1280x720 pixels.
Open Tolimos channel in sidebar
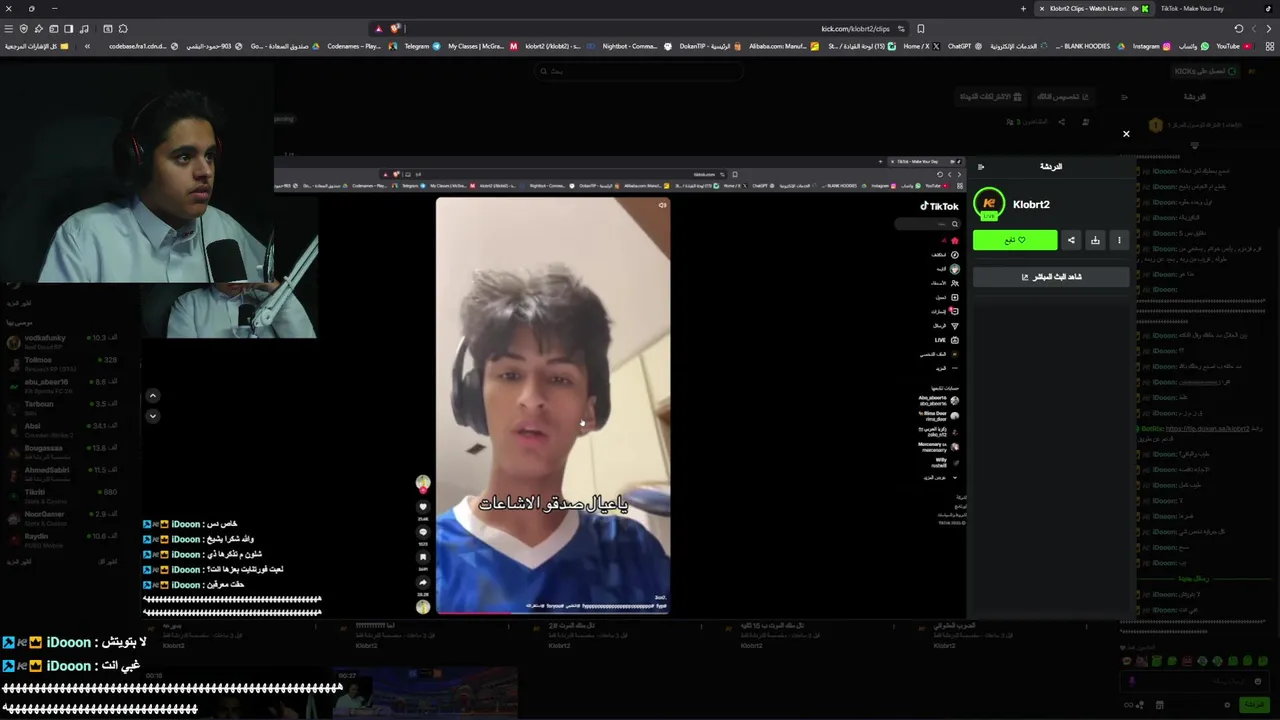(x=62, y=364)
